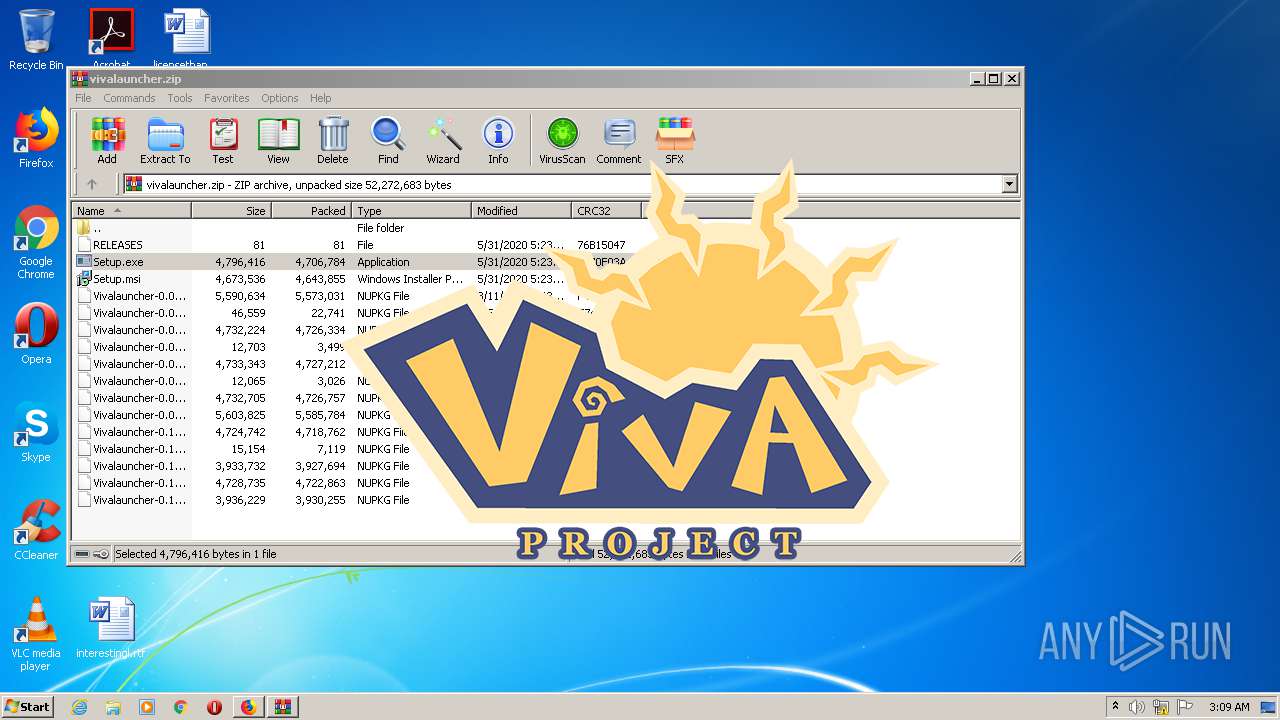Select the CCleaner desktop shortcut
The height and width of the screenshot is (720, 1280).
(x=36, y=530)
